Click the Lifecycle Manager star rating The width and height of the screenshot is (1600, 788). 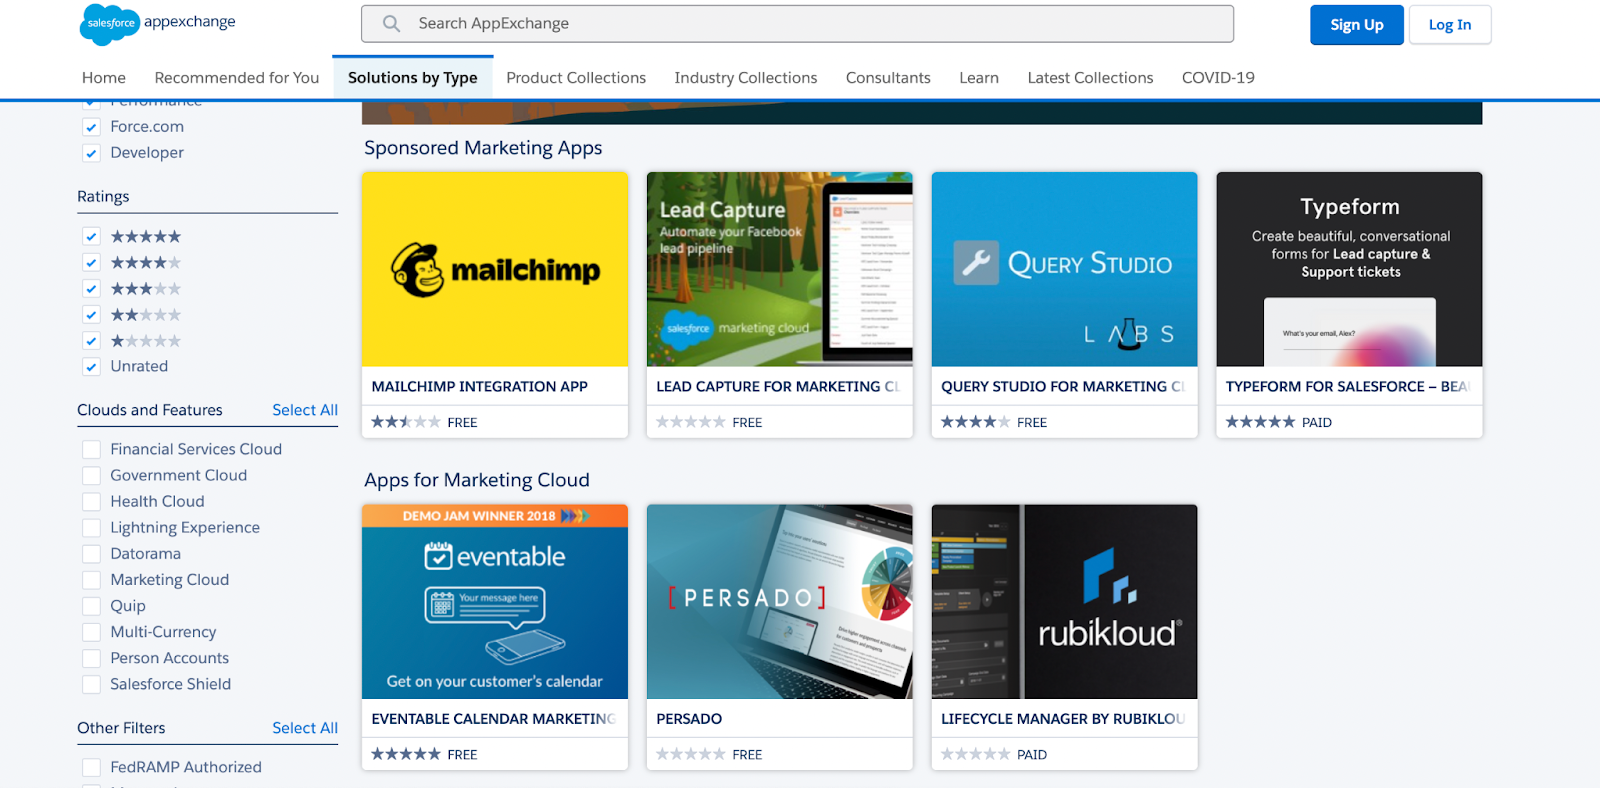[x=976, y=754]
